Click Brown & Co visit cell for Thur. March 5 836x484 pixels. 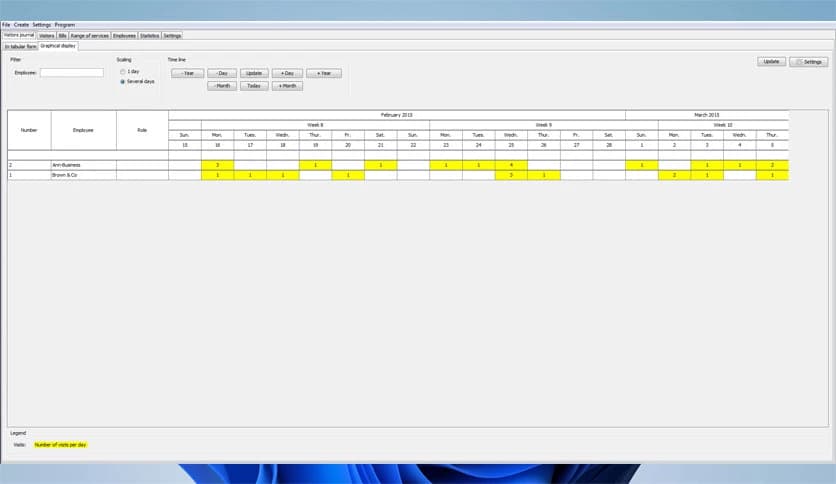tap(772, 175)
